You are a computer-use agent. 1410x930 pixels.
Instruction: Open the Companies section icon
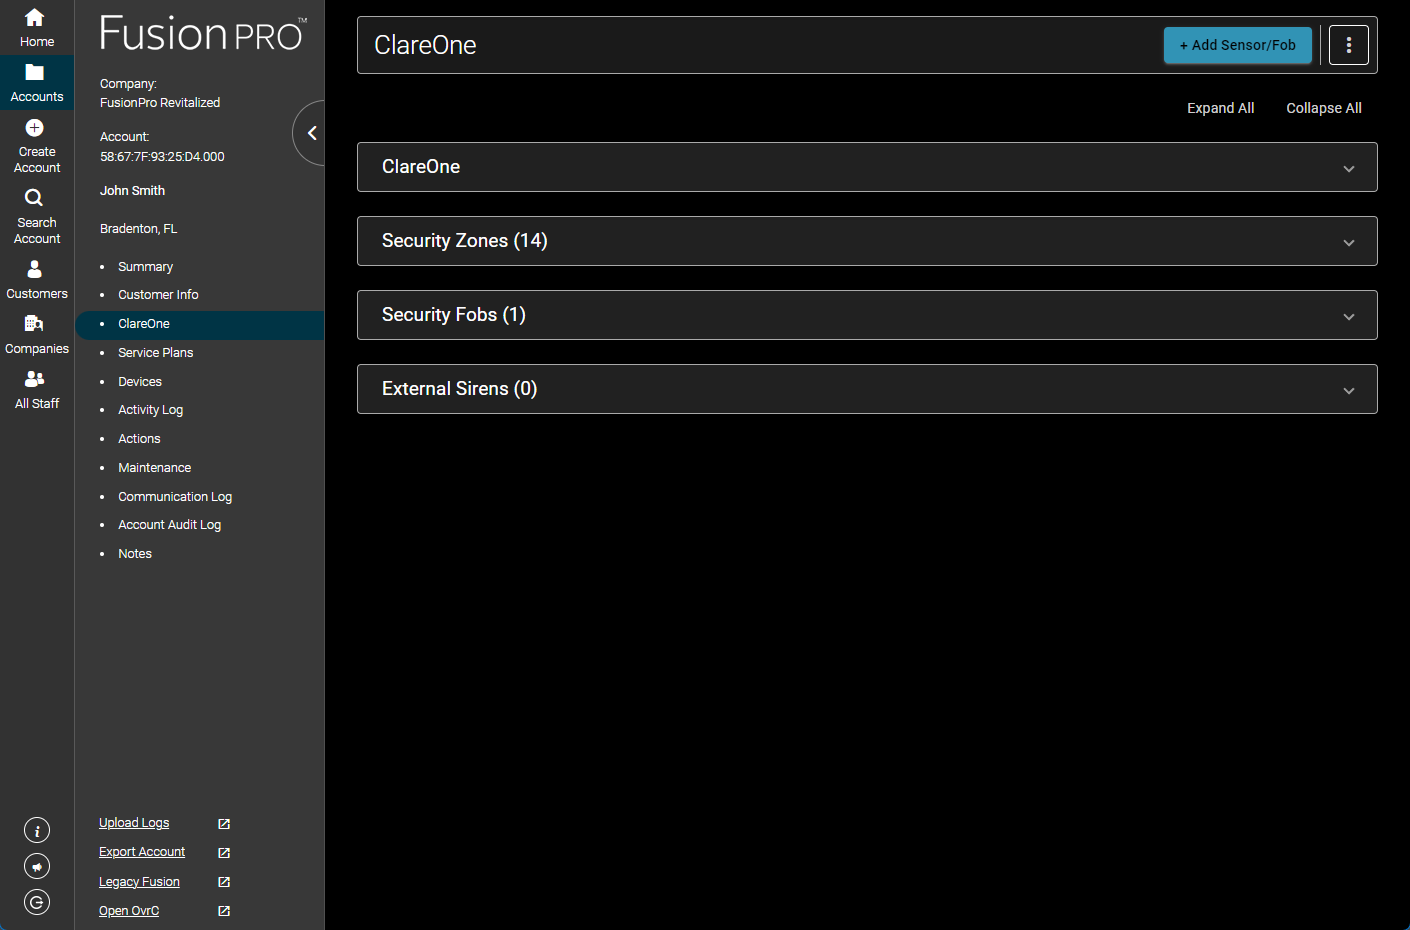37,334
